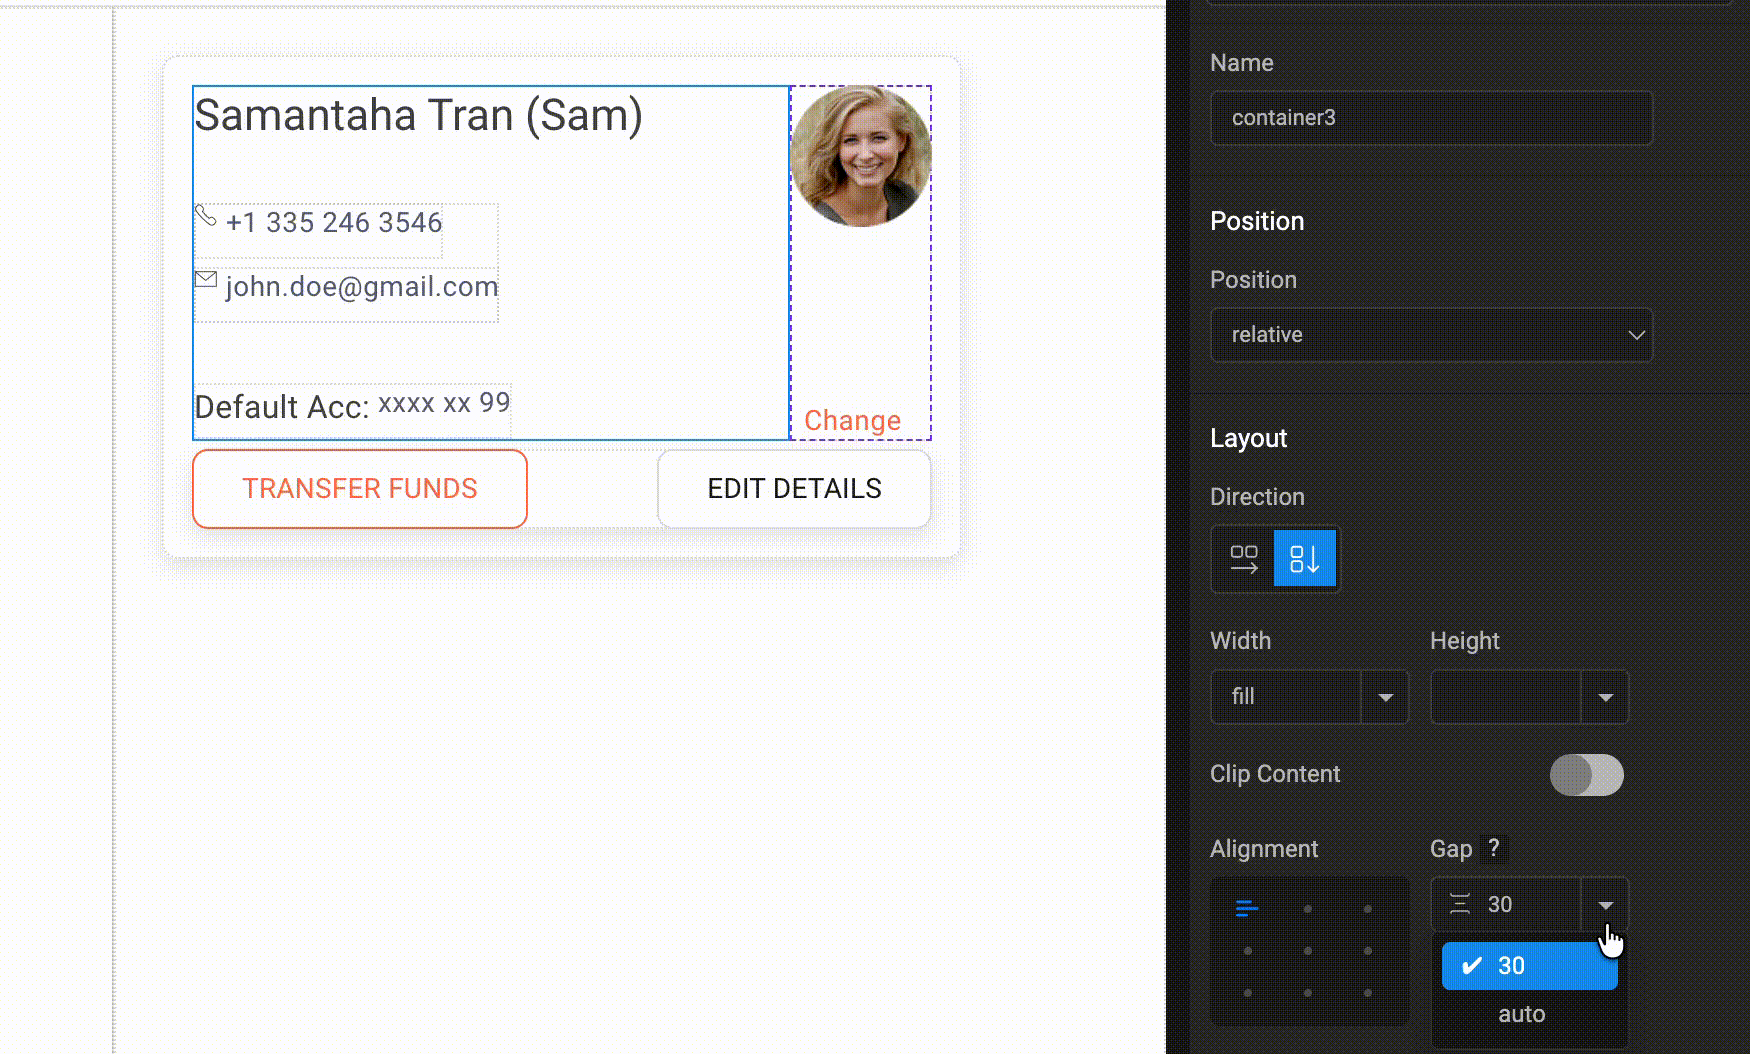Click the help question mark beside Gap
The image size is (1750, 1054).
[1494, 848]
